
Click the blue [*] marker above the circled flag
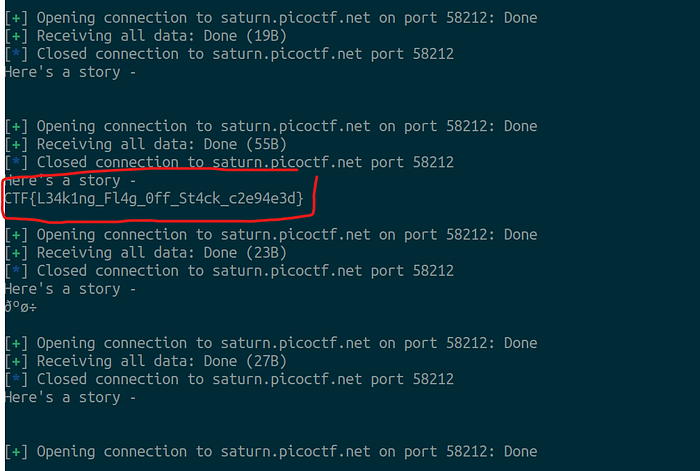[16, 163]
